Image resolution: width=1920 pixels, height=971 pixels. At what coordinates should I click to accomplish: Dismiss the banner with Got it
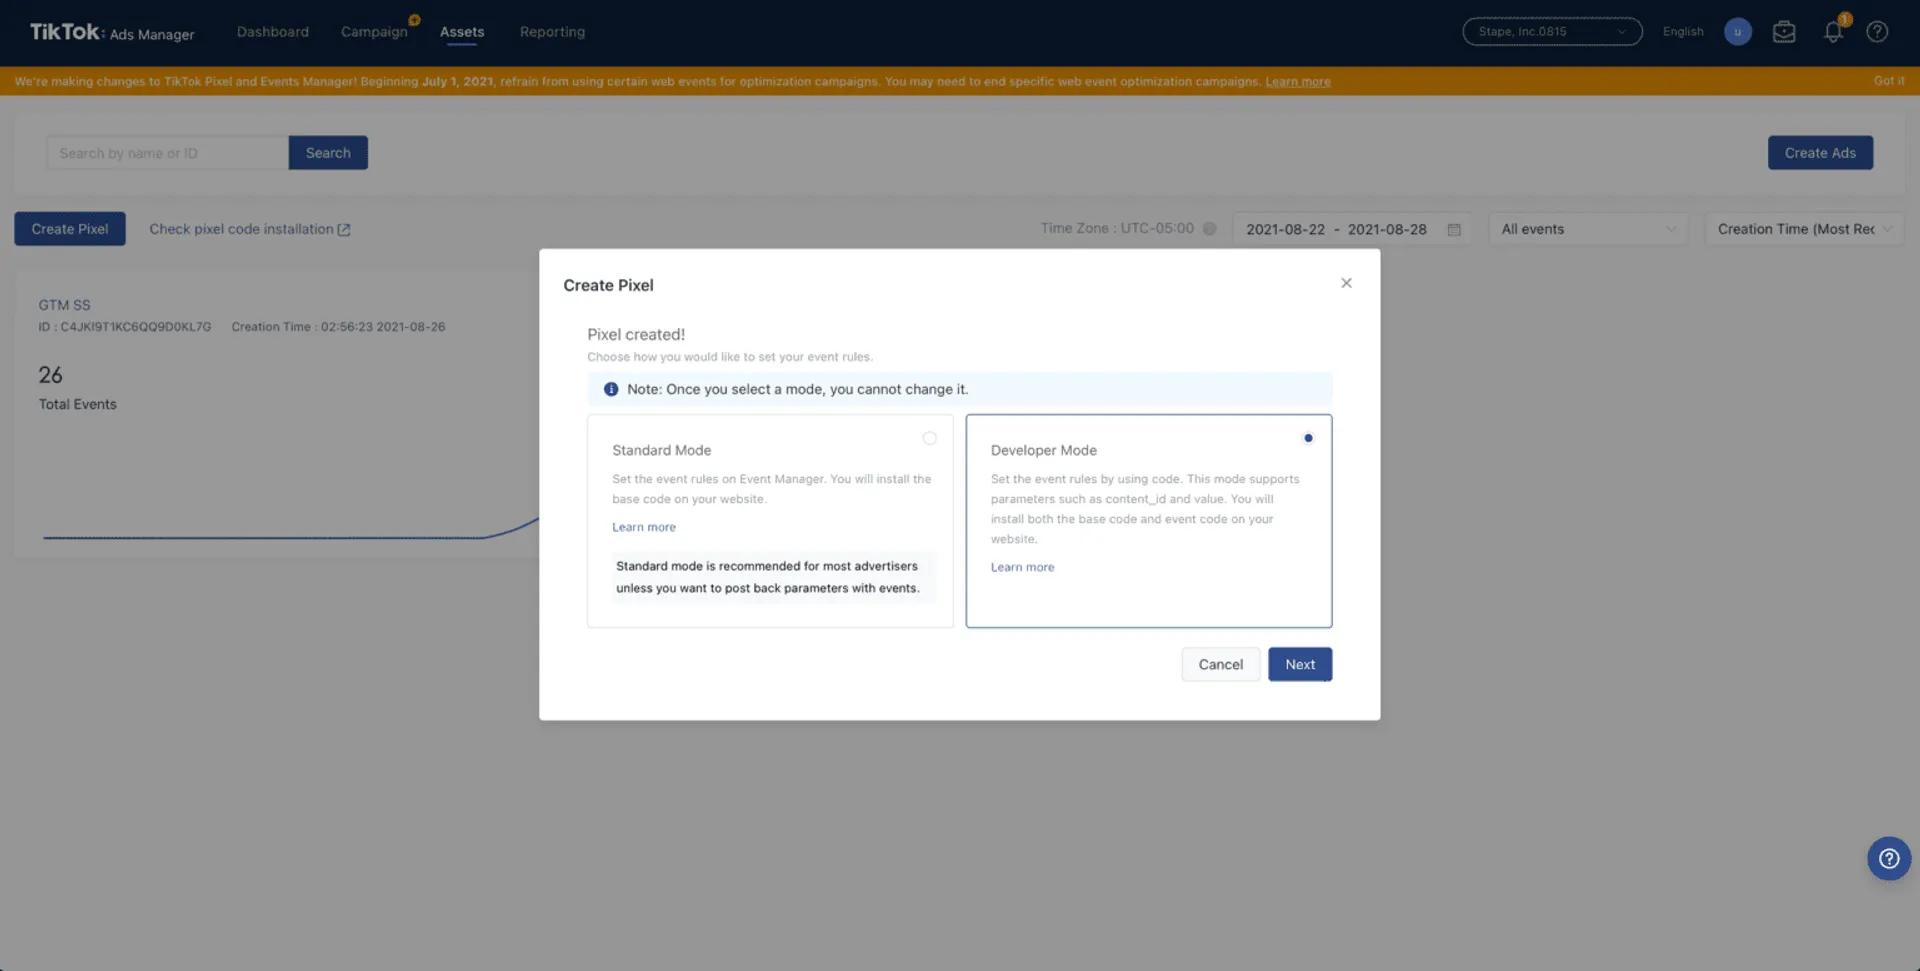(x=1888, y=81)
